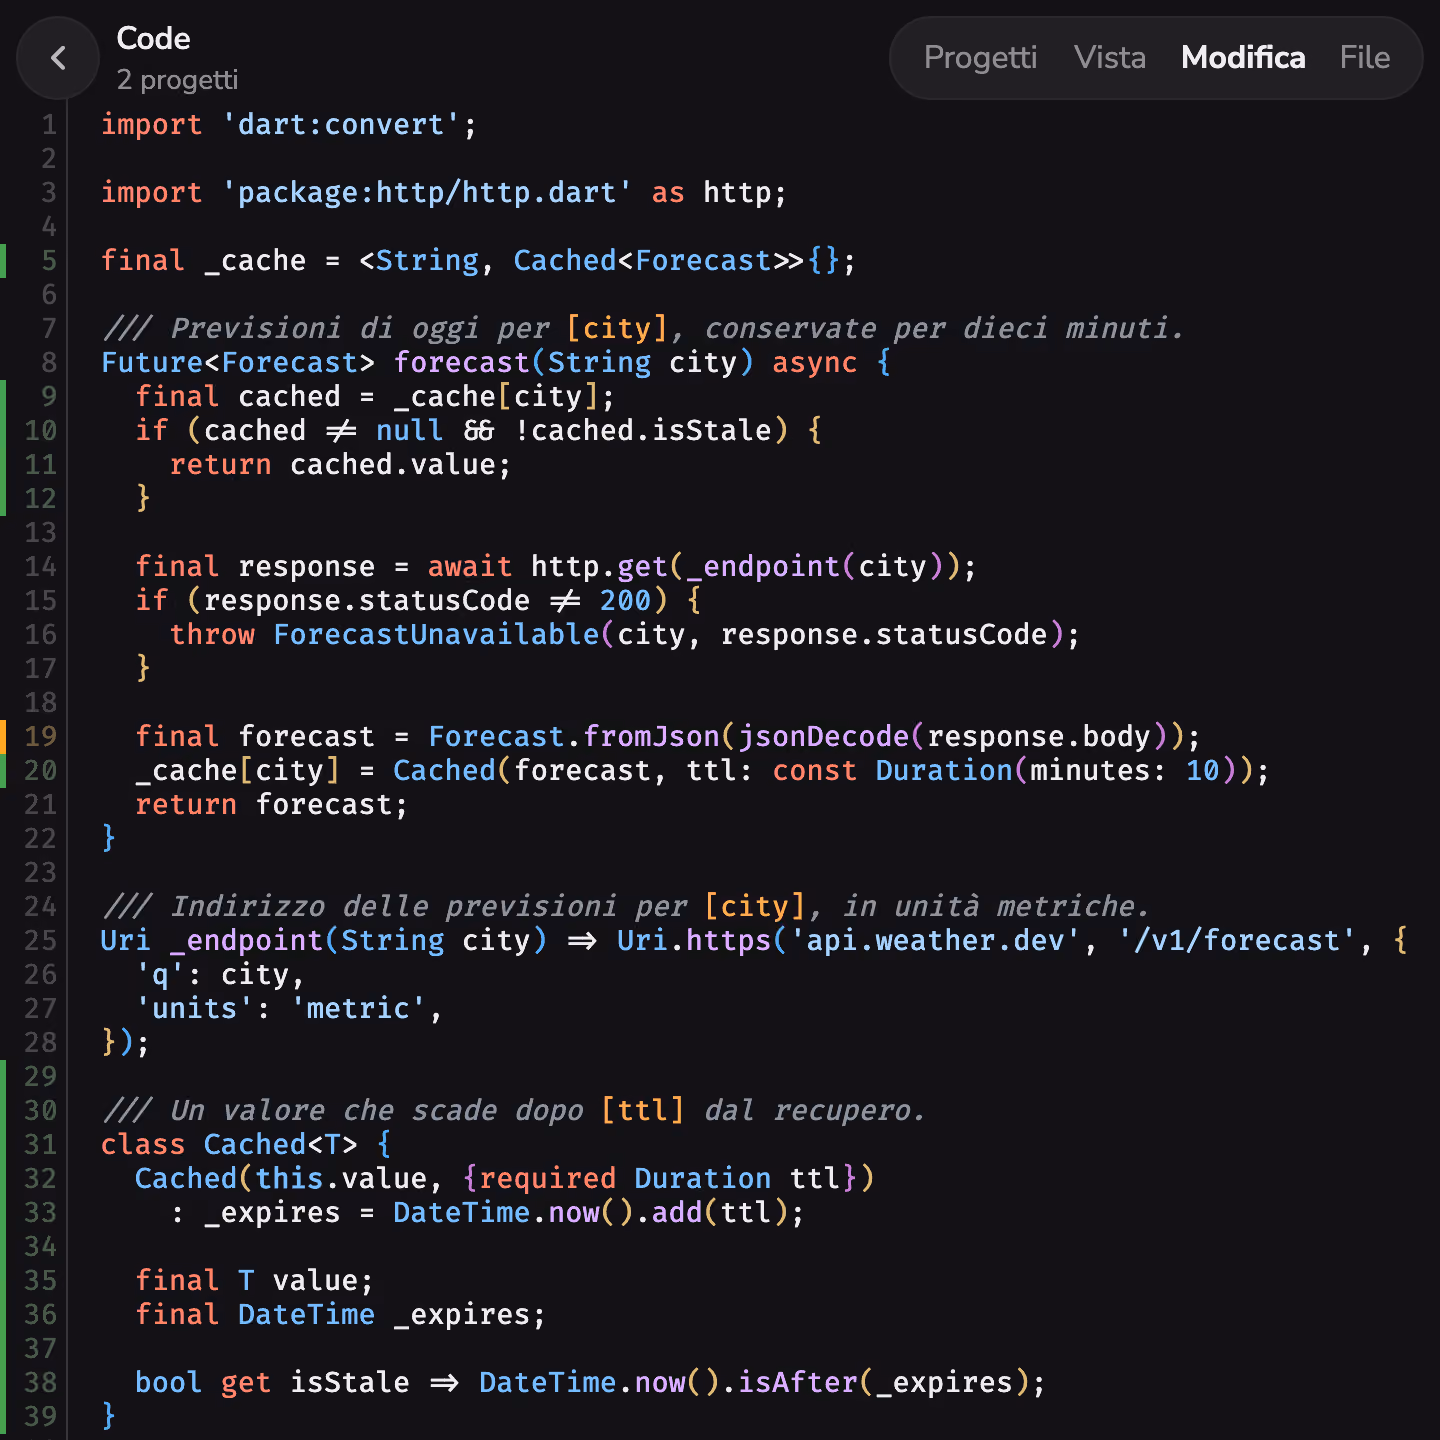Click the "async" keyword
1440x1440 pixels.
coord(814,363)
